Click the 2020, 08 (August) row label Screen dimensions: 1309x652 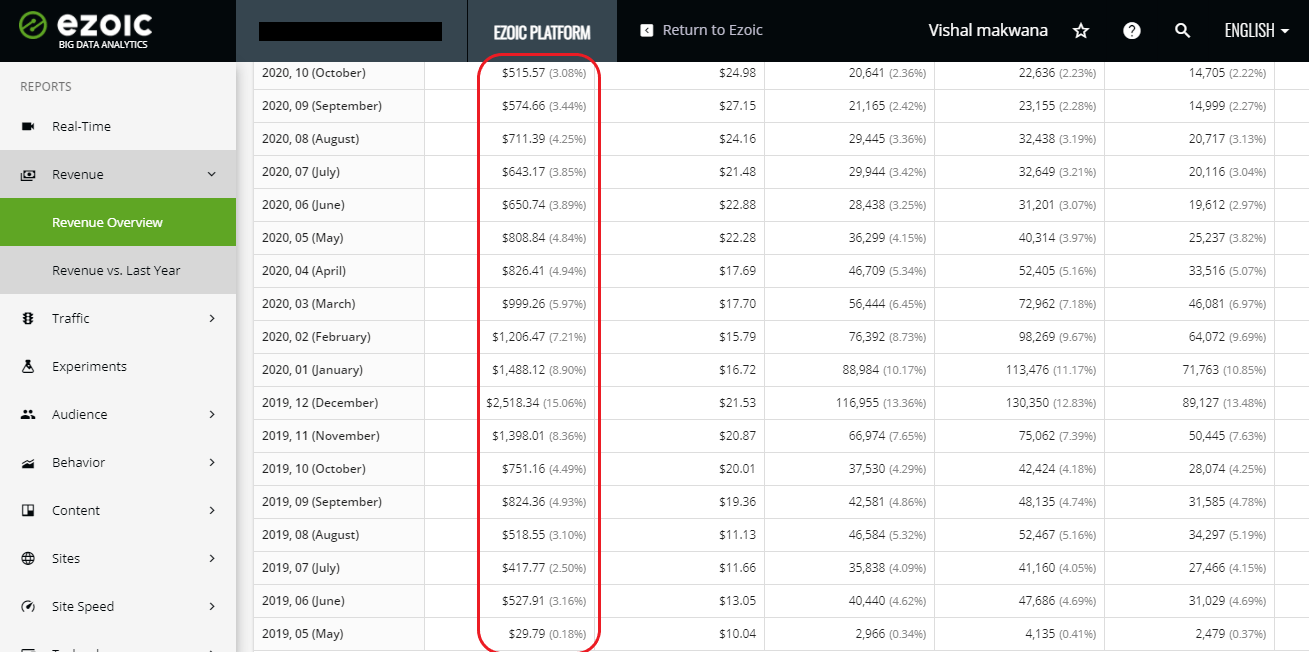click(x=310, y=139)
